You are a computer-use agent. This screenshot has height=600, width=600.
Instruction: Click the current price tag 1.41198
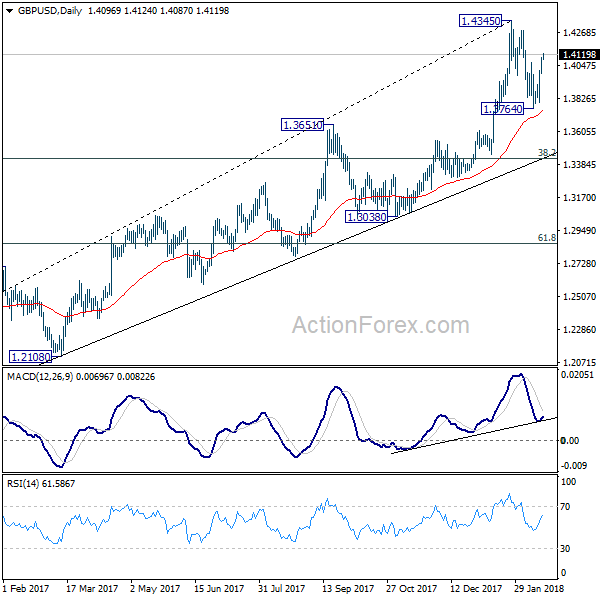point(579,55)
